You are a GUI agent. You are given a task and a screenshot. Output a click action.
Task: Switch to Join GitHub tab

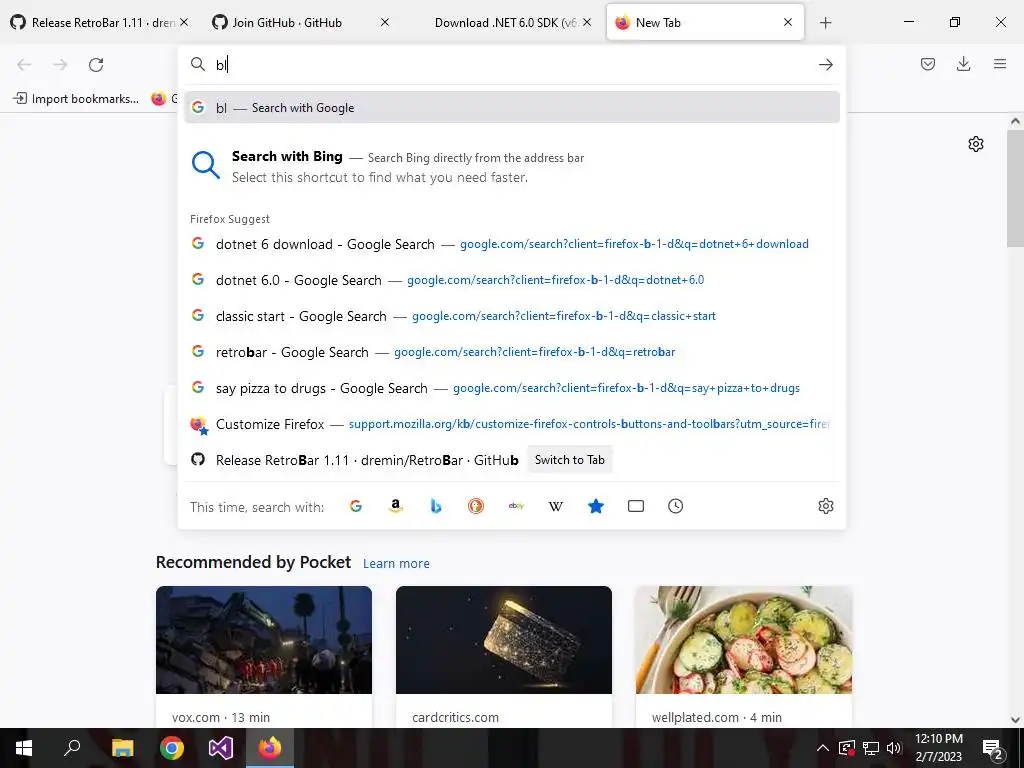[x=287, y=22]
